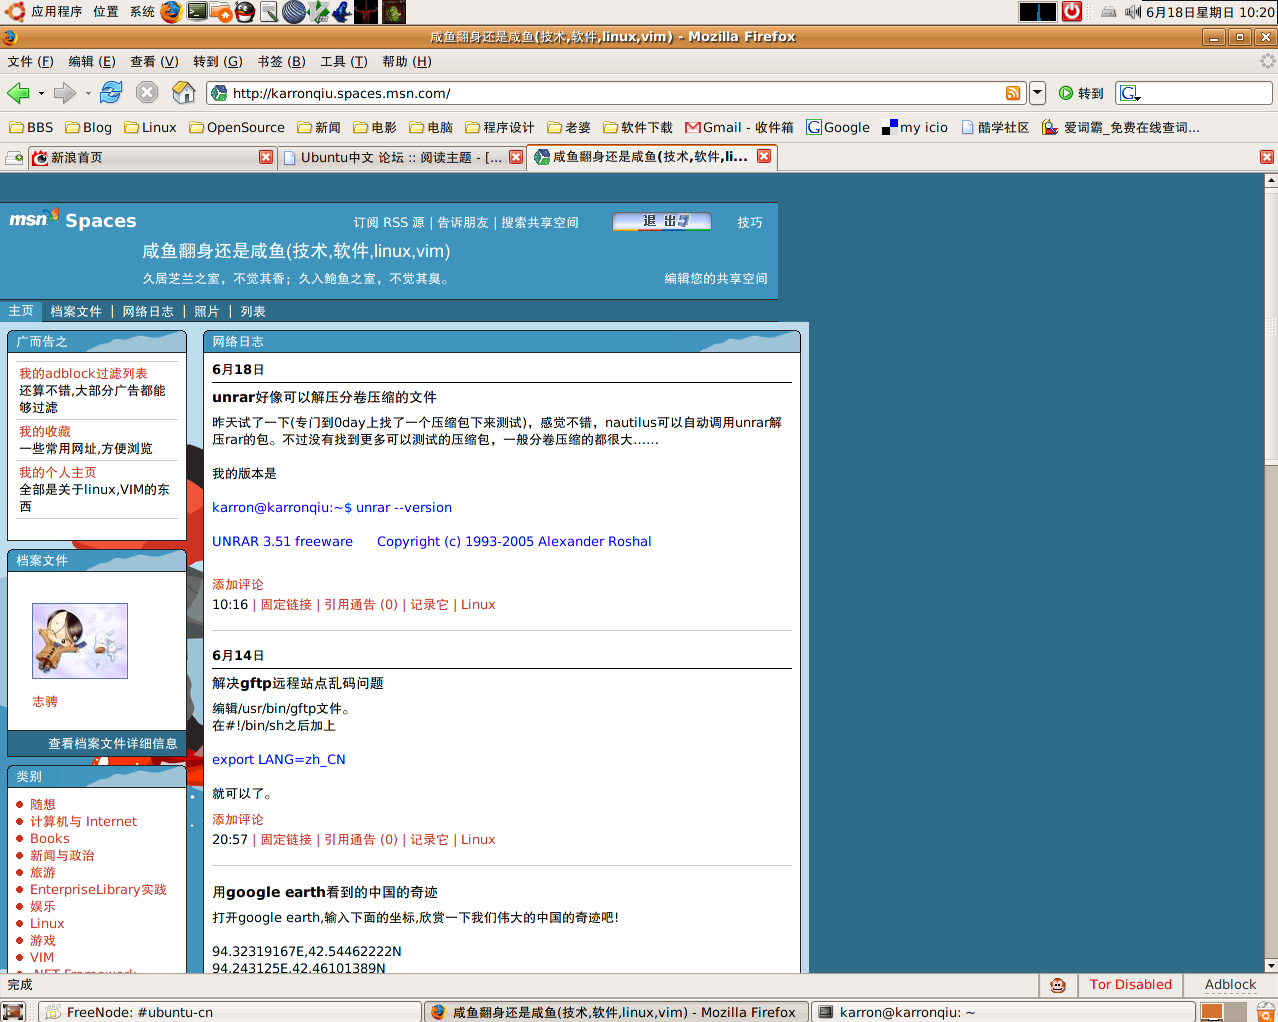Click the 转到 Go button

point(1081,93)
